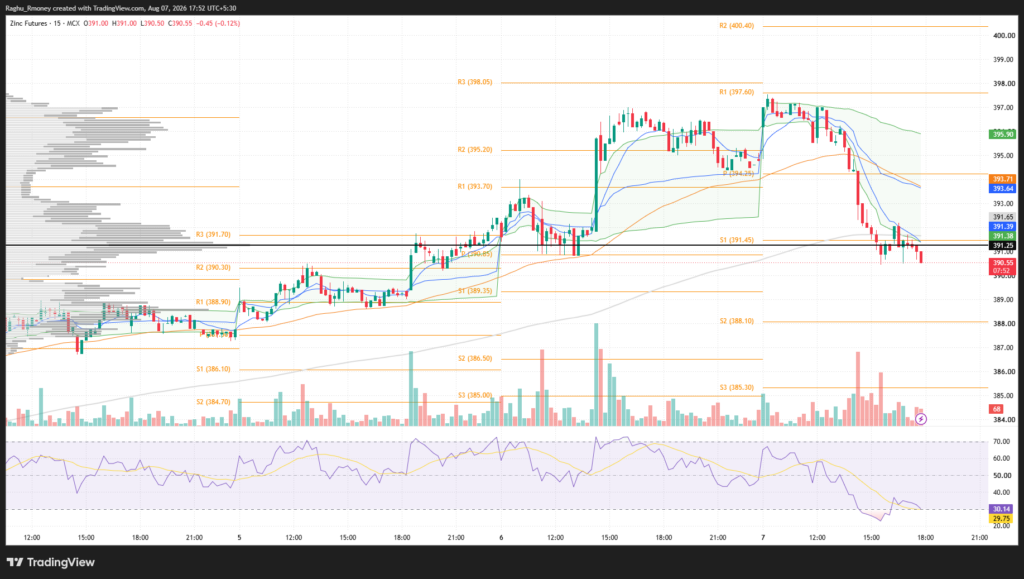Click the green 395.90 price tag

tap(1002, 134)
